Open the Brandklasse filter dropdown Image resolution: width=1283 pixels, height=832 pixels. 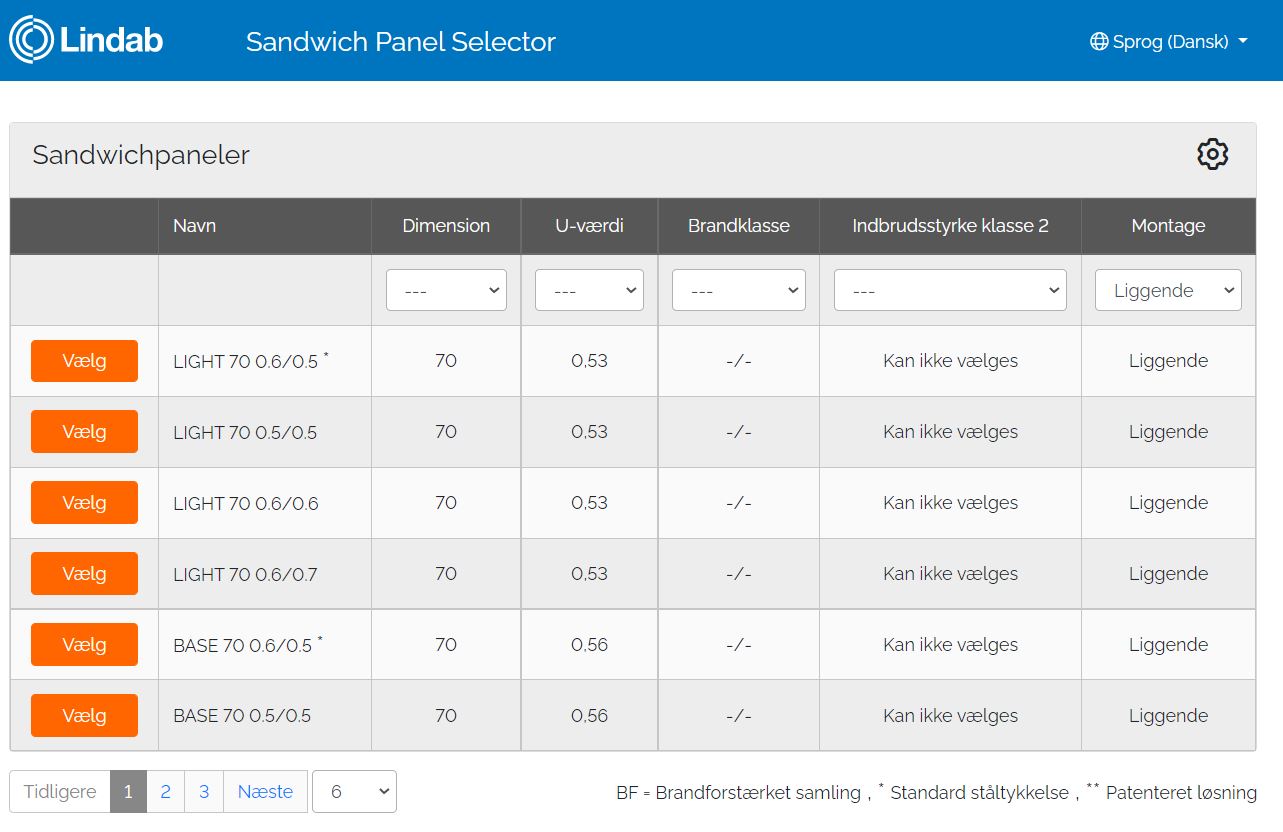tap(738, 290)
